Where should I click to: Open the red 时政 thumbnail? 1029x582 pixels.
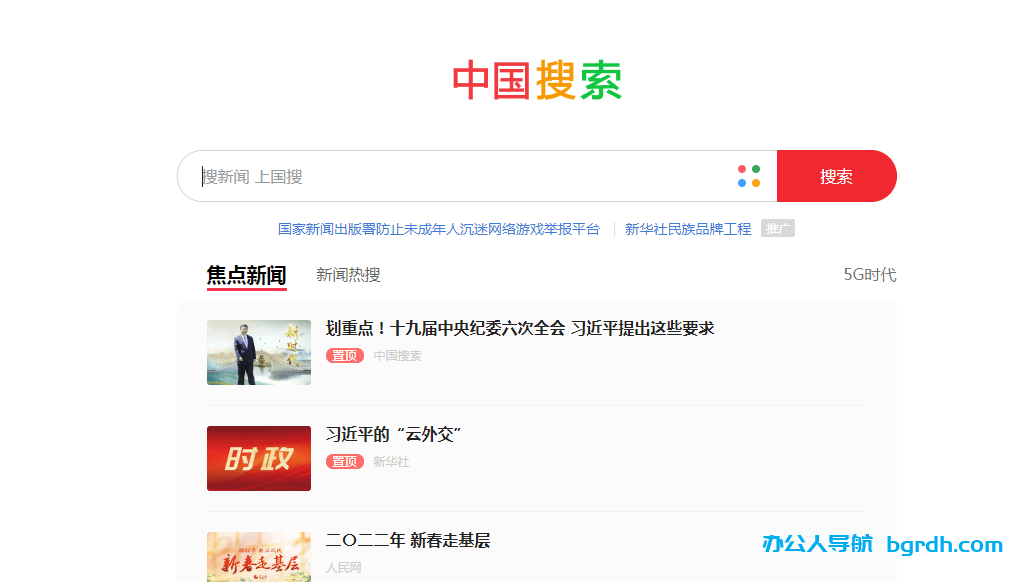pyautogui.click(x=259, y=458)
